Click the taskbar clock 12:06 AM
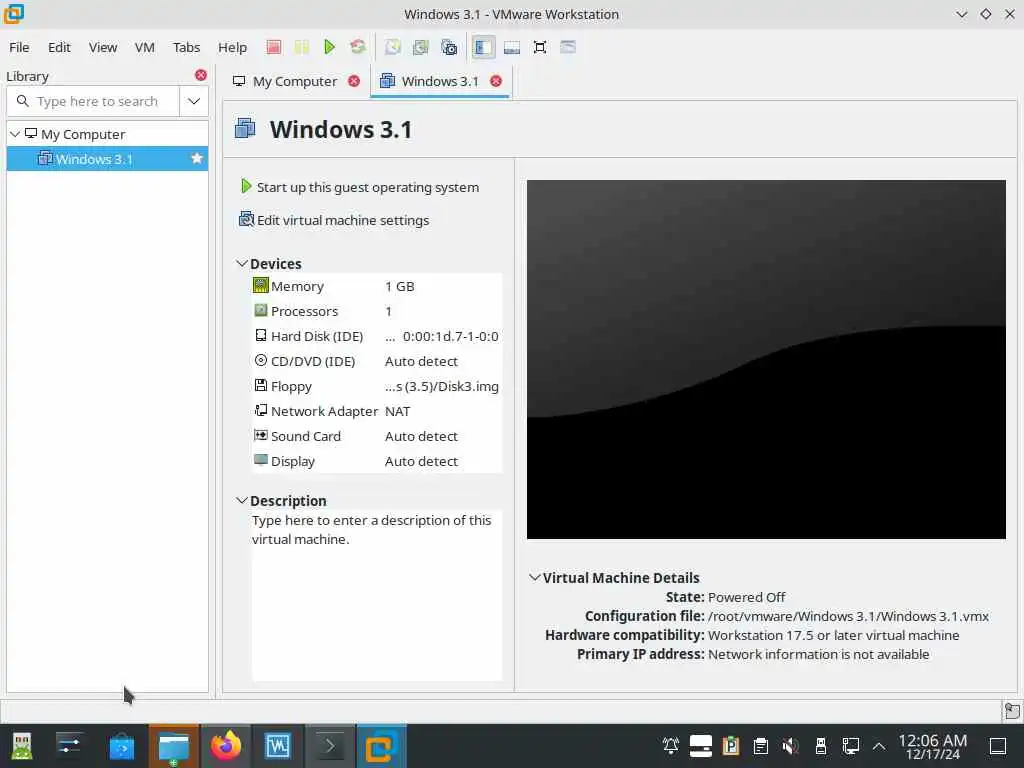 pos(933,746)
